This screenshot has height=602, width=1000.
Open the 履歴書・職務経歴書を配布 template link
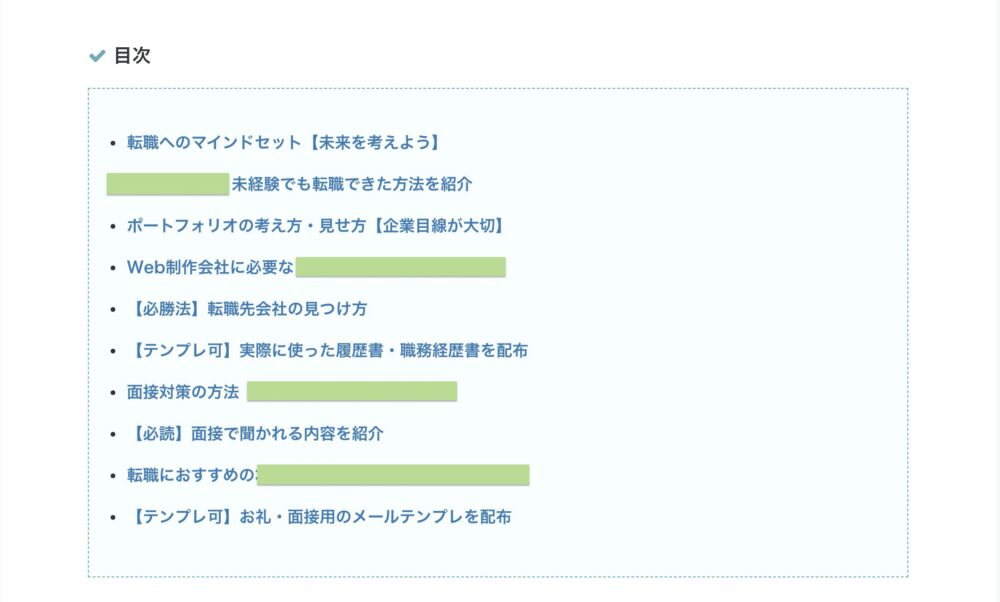tap(327, 350)
